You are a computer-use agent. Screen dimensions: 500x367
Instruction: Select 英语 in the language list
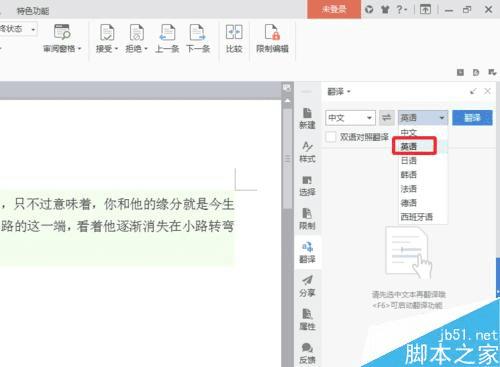coord(423,146)
